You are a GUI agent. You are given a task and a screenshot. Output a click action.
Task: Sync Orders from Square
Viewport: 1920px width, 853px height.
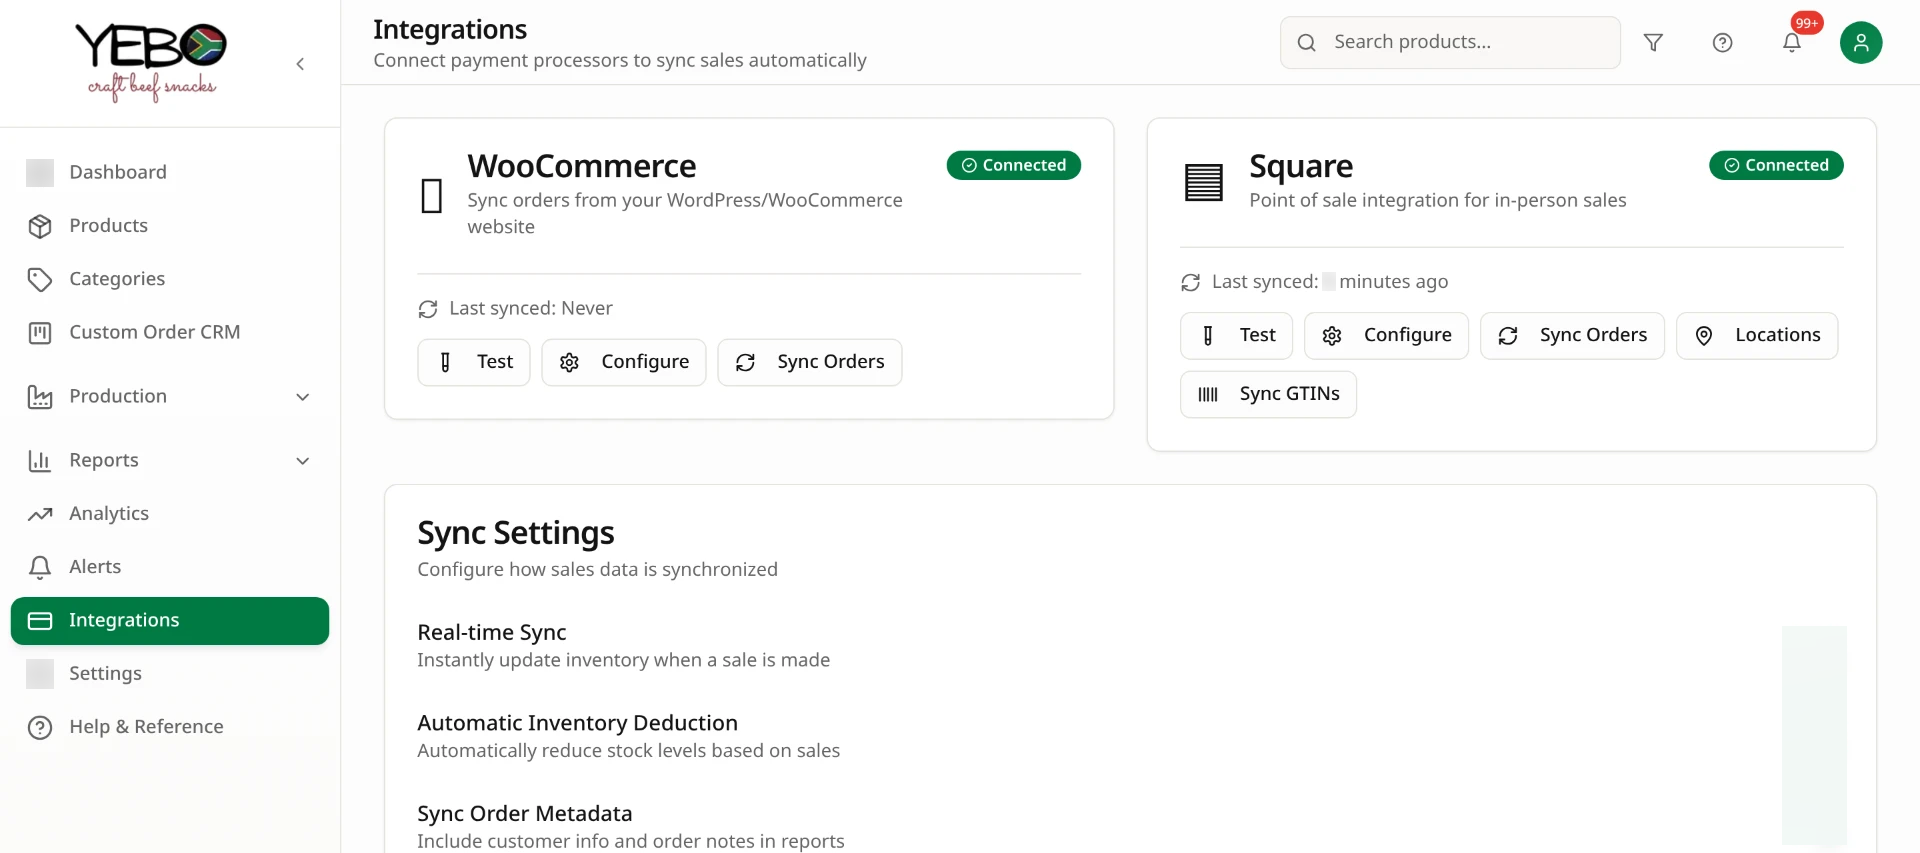(1572, 335)
